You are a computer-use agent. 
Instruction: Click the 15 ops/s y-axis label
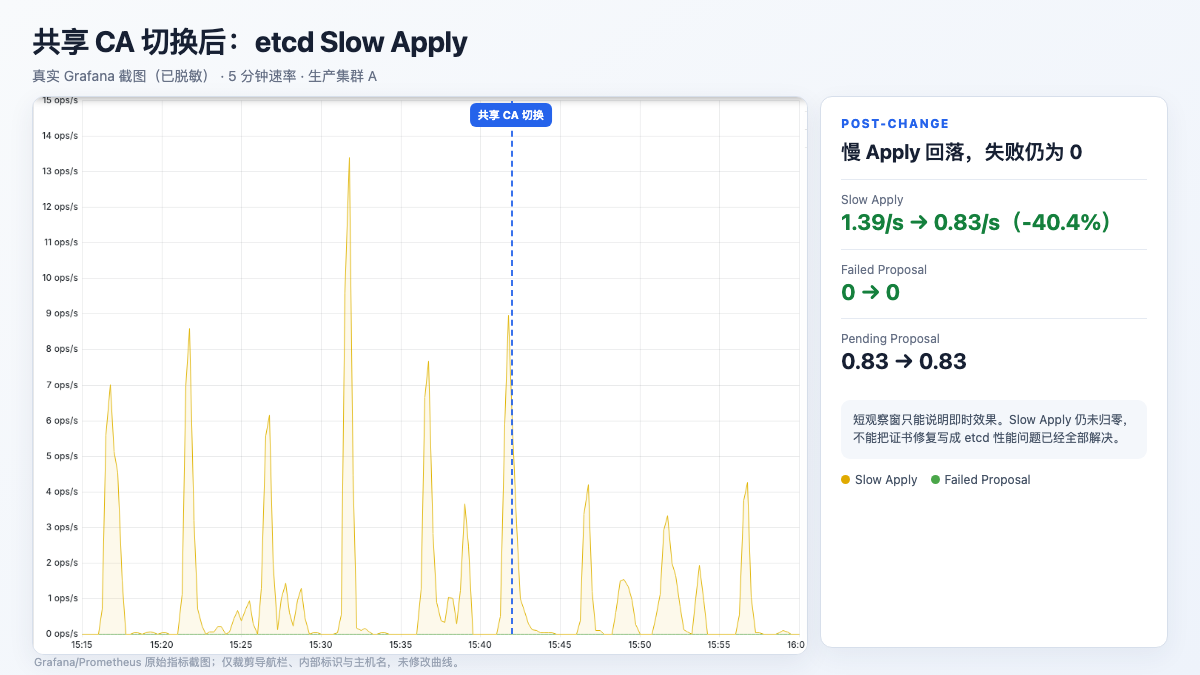(x=60, y=101)
